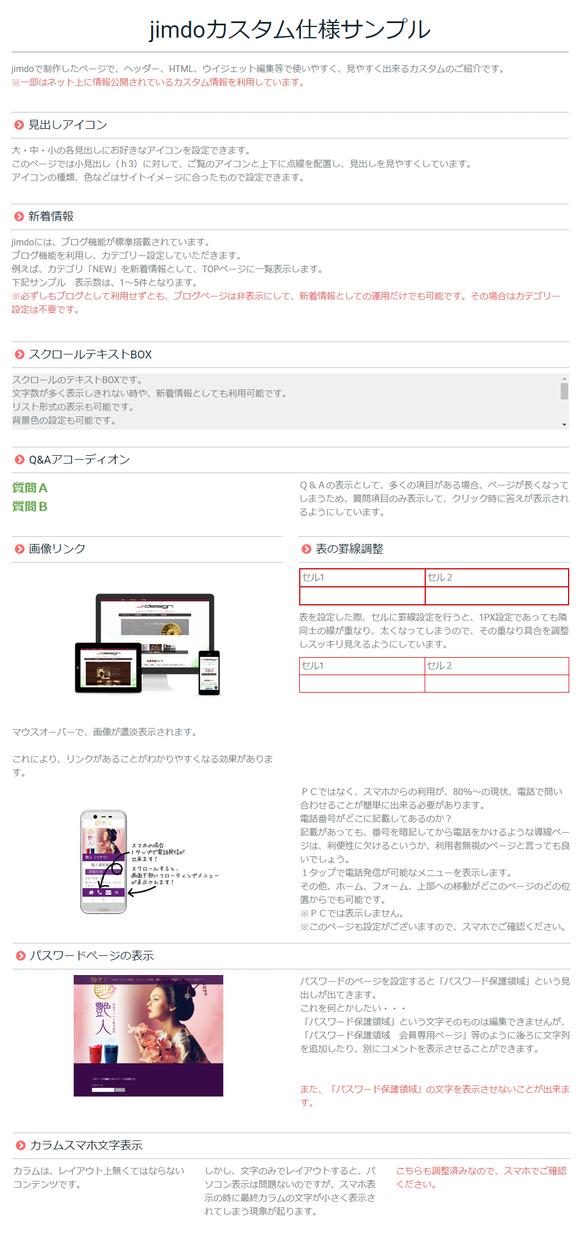
Task: Expand the 質問B accordion item
Action: (x=30, y=506)
